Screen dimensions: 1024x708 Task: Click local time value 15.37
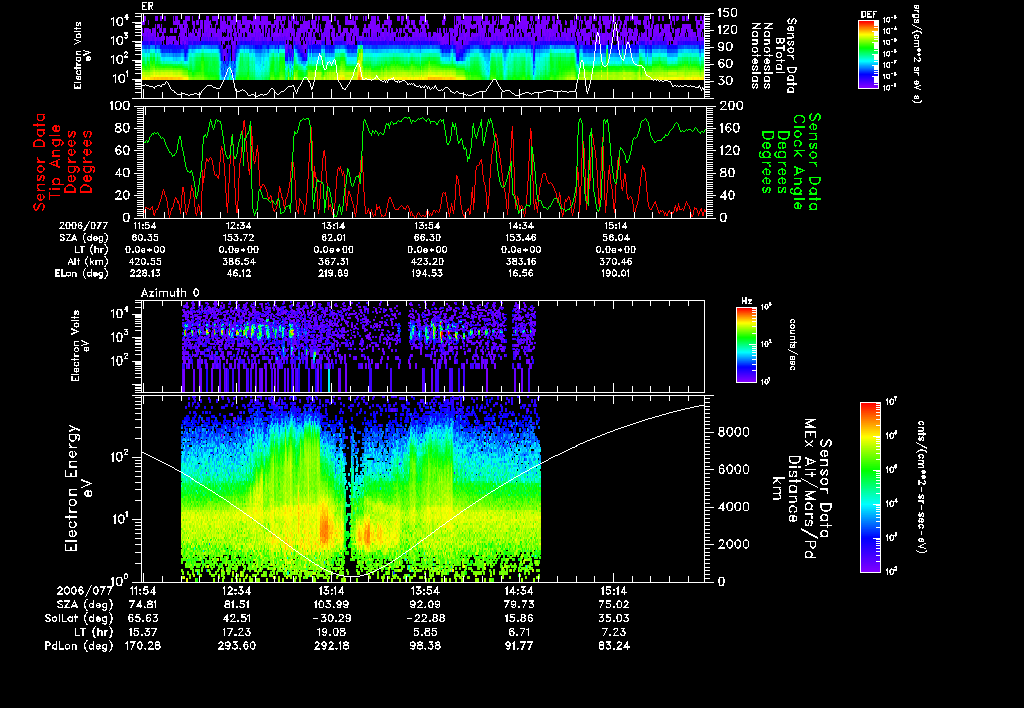142,632
